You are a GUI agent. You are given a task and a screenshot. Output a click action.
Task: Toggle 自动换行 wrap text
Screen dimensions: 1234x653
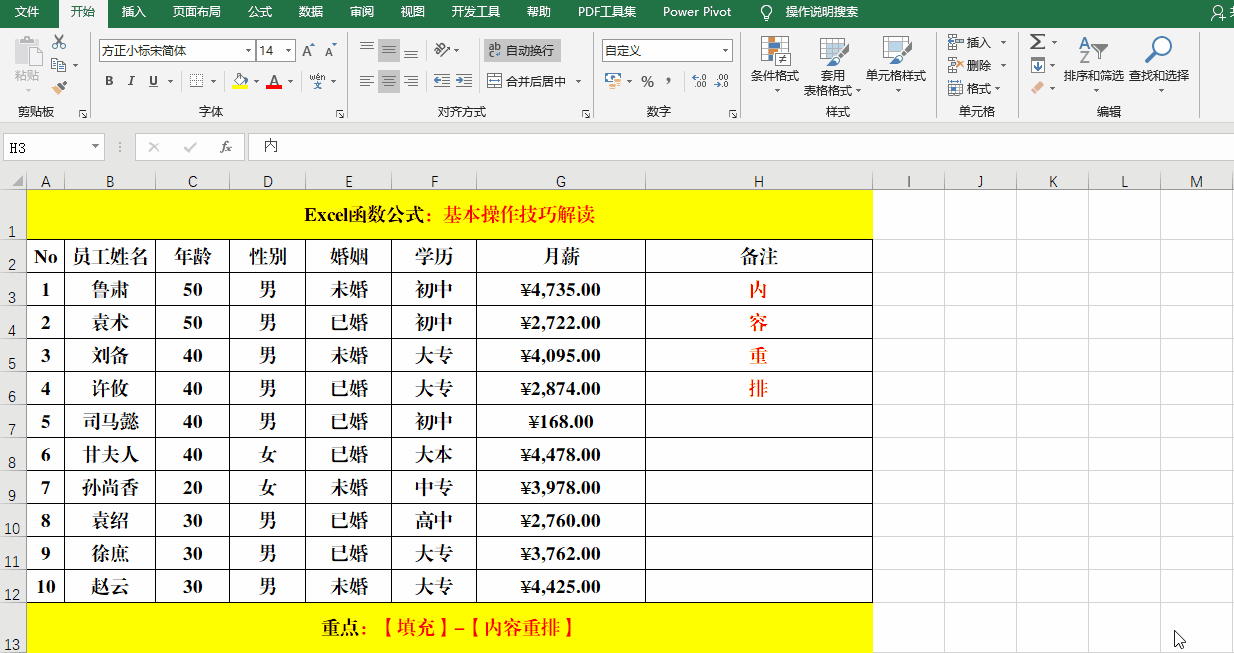point(520,50)
